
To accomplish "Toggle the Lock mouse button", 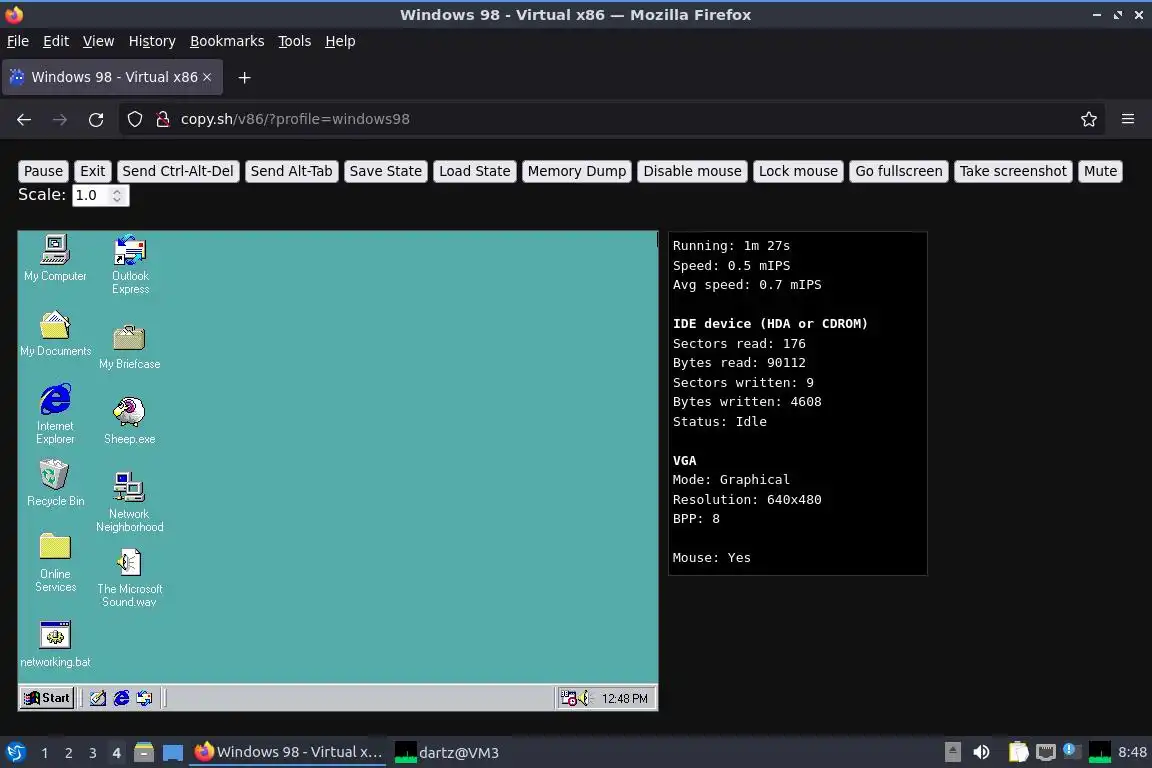I will [x=798, y=171].
